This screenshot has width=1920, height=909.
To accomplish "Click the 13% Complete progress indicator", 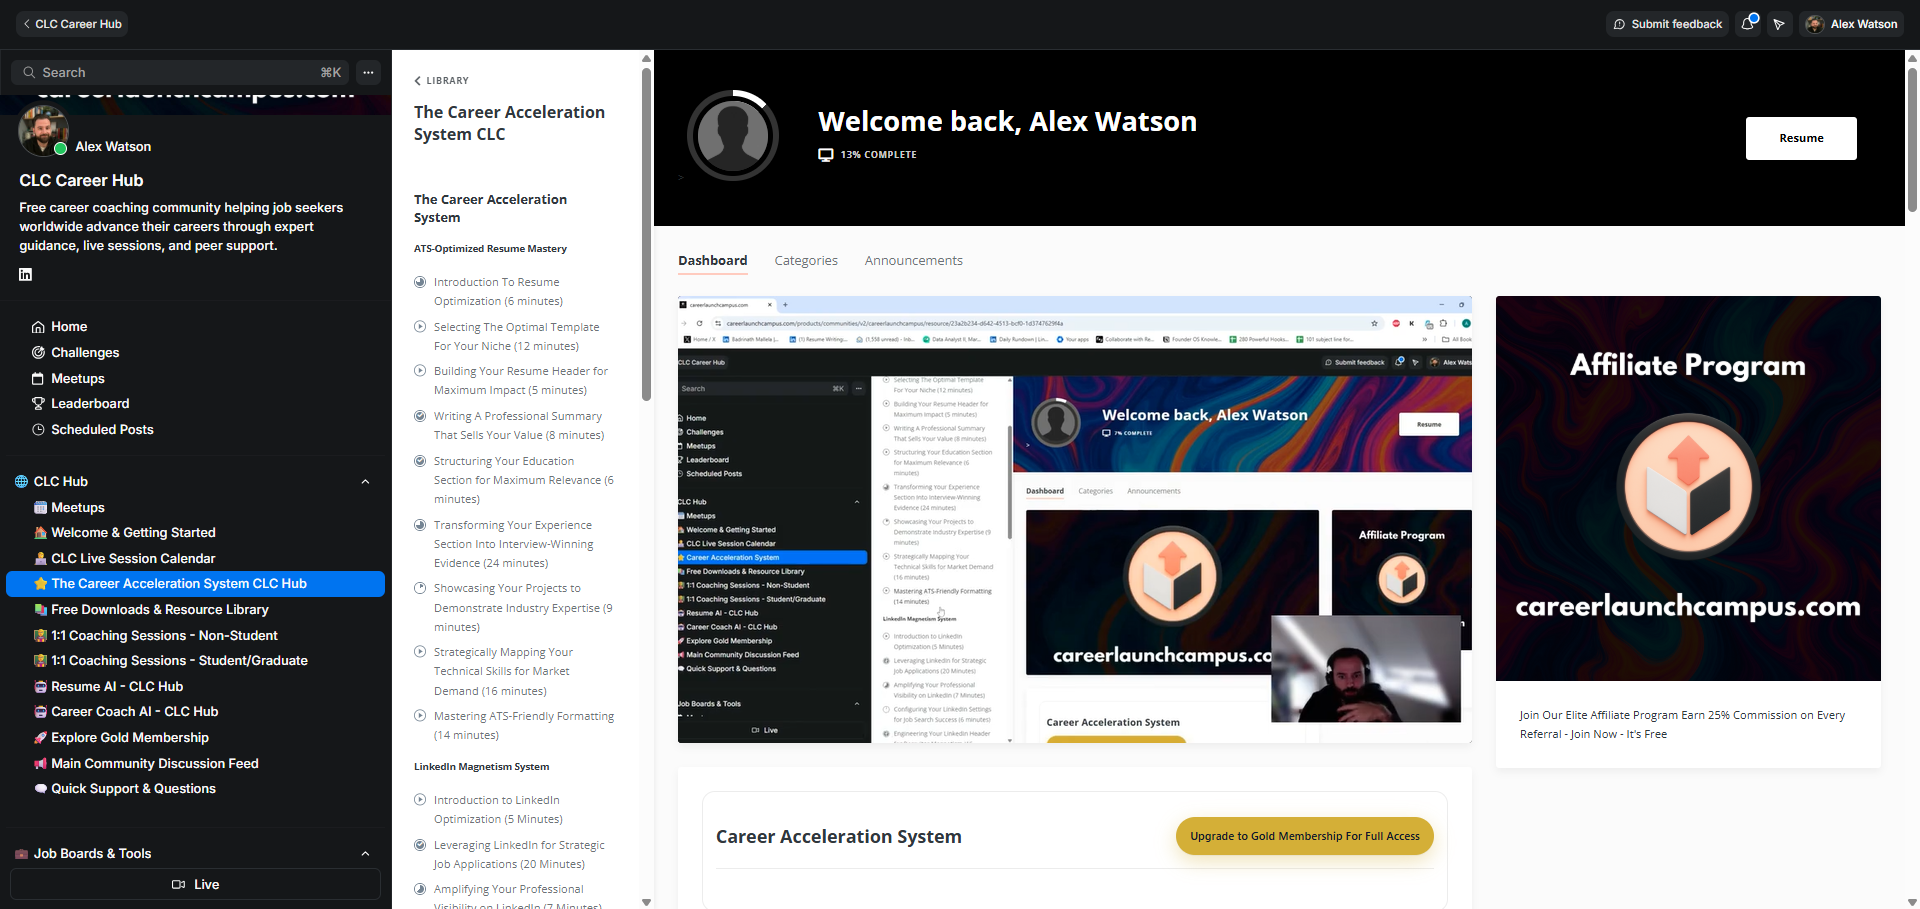I will tap(867, 155).
